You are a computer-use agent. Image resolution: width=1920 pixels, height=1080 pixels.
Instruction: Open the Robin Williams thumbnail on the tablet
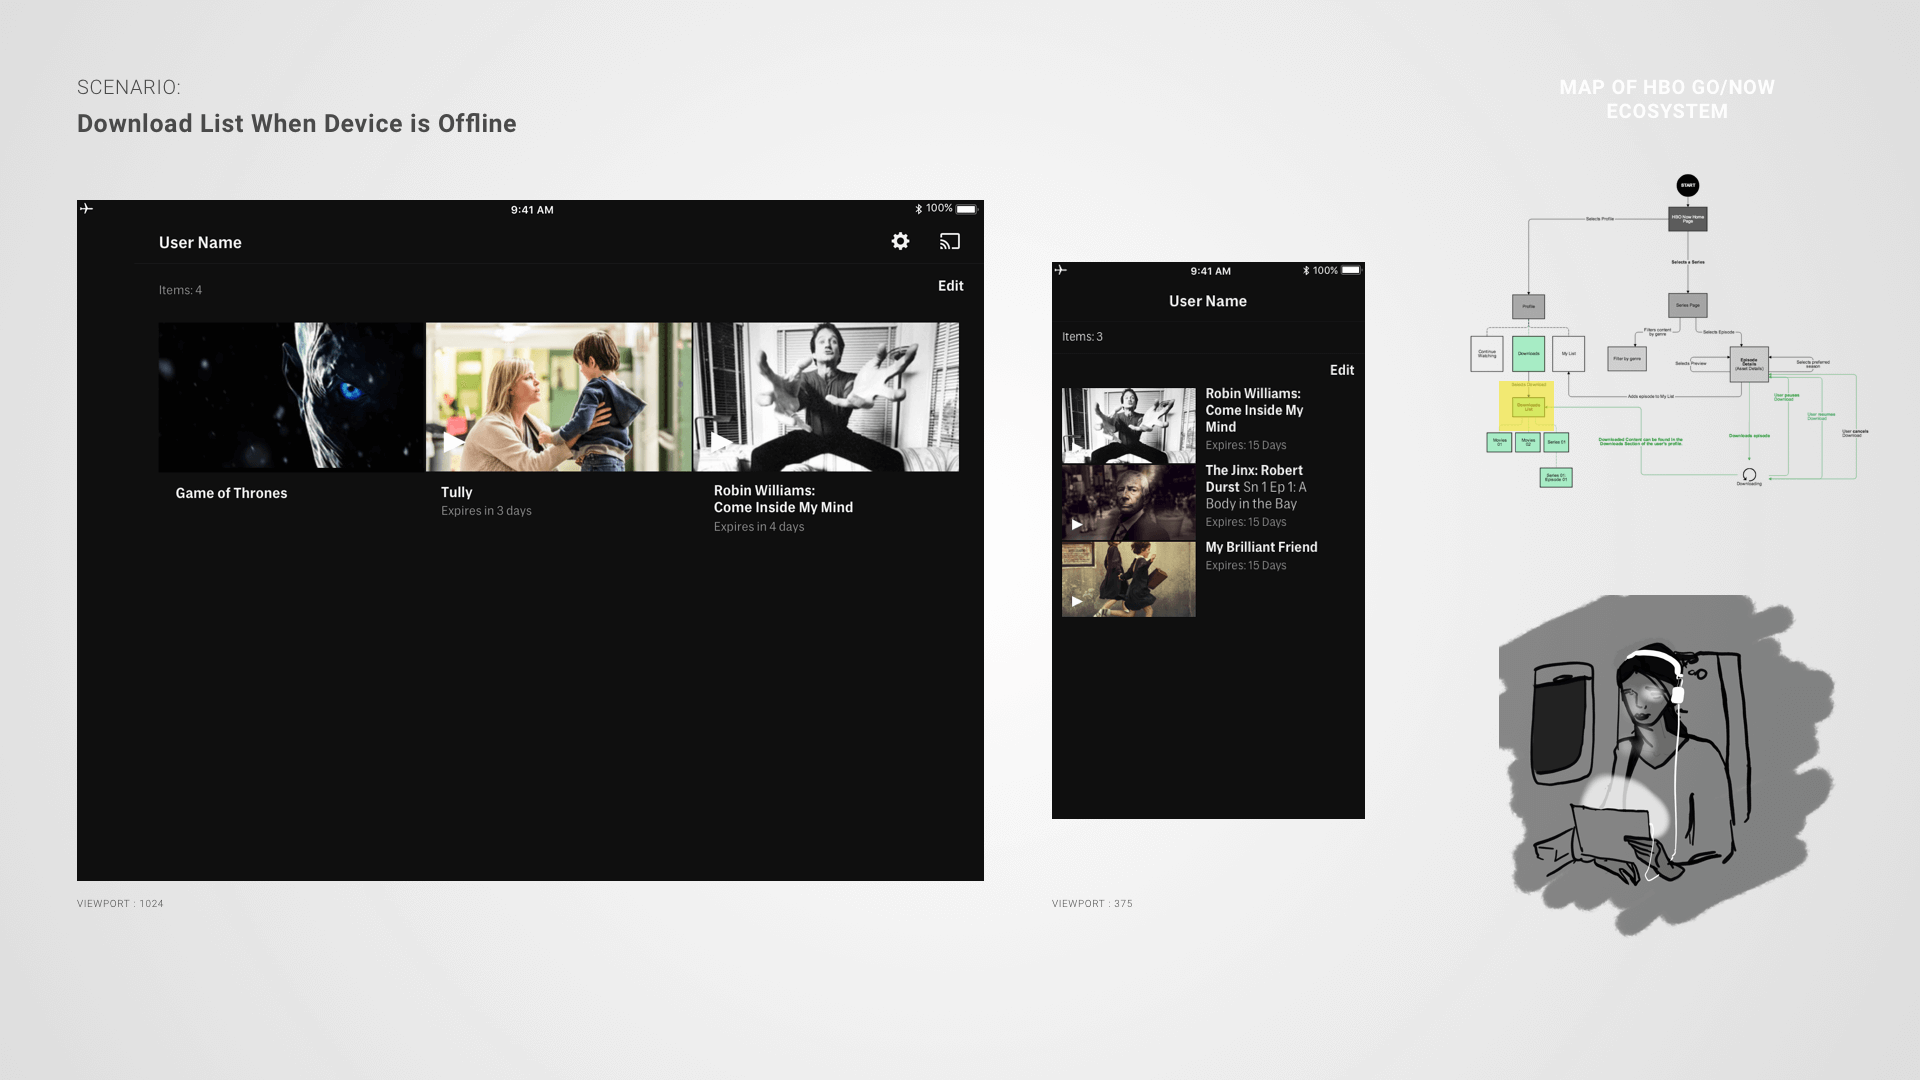[827, 397]
